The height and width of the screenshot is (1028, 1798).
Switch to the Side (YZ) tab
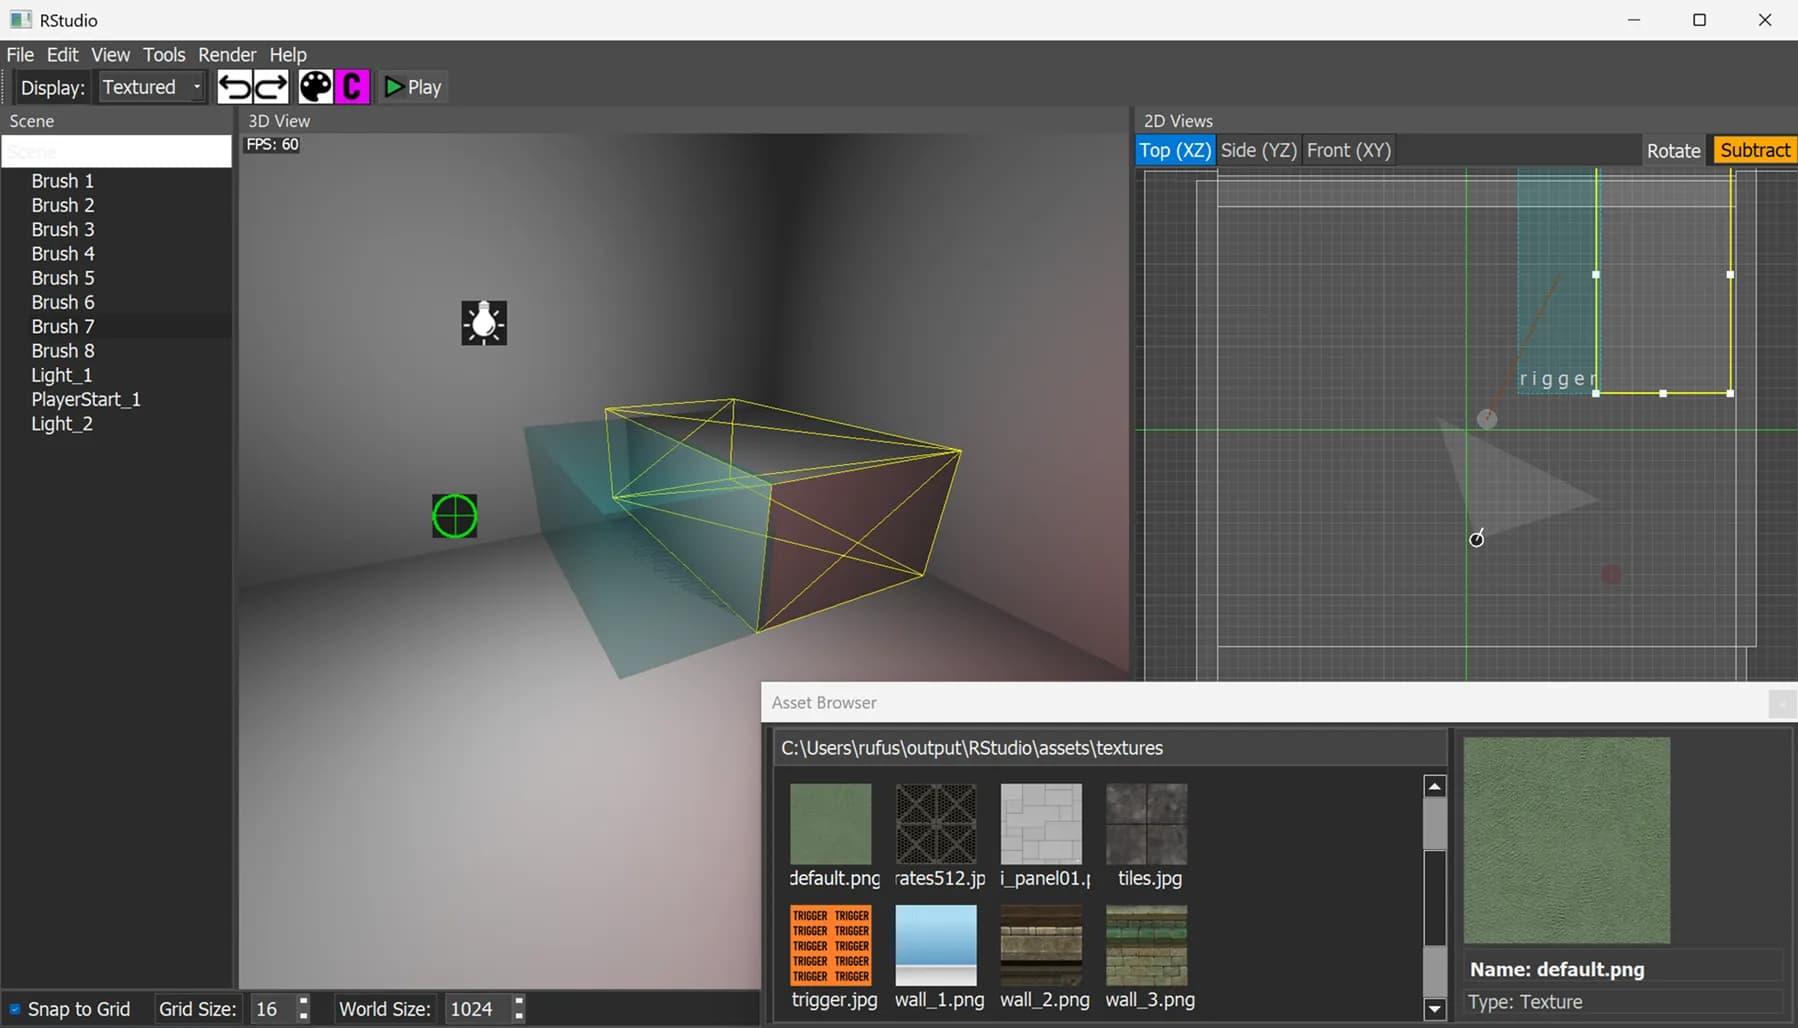[x=1258, y=149]
